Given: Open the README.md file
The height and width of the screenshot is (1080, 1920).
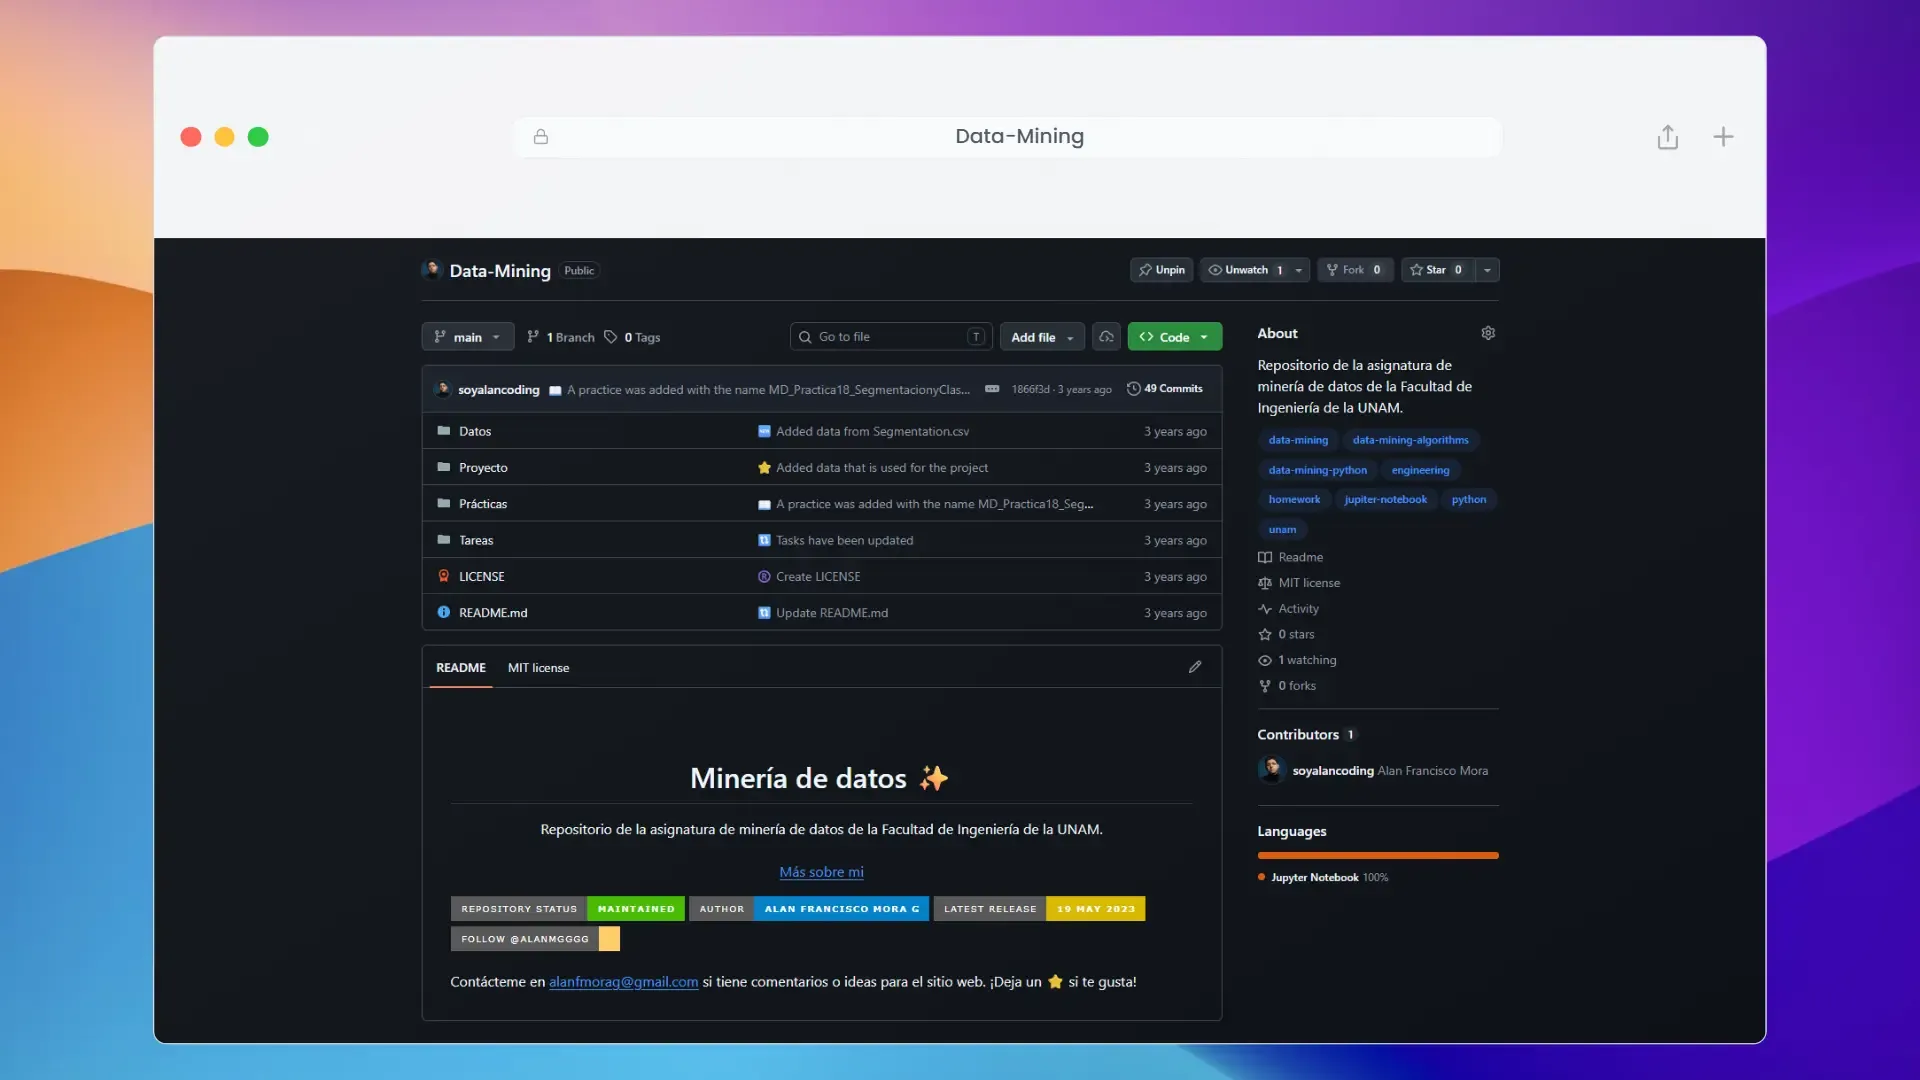Looking at the screenshot, I should 493,612.
